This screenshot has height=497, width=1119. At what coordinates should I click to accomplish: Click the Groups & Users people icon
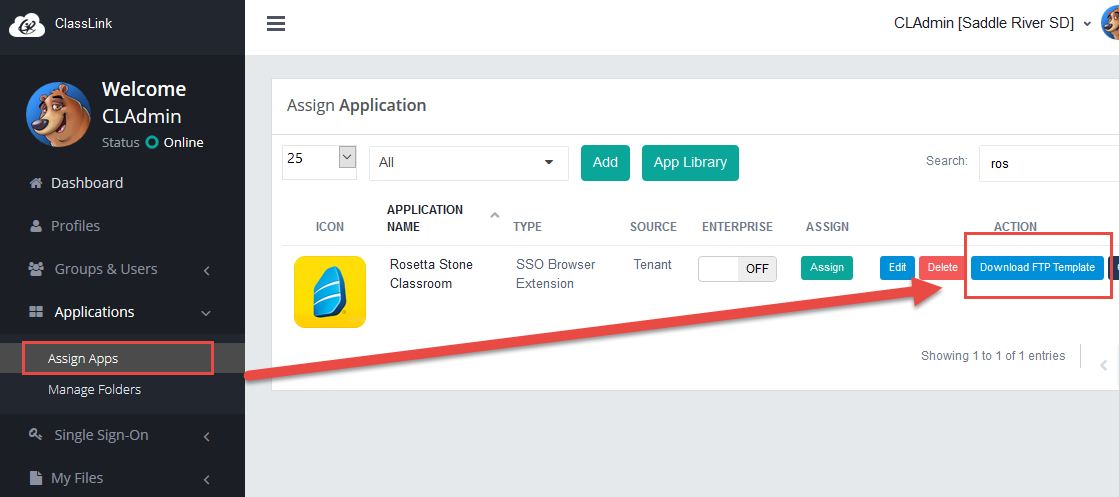[36, 269]
